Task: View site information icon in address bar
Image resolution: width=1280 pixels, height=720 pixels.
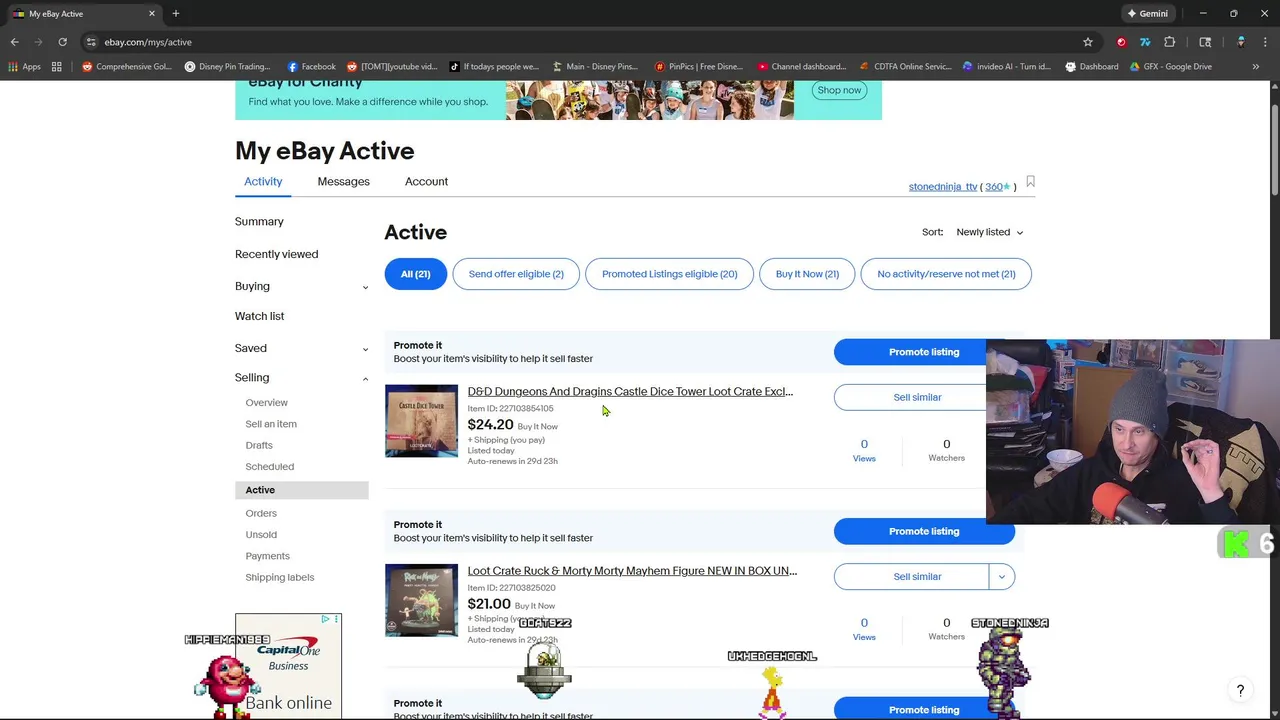Action: pos(90,42)
